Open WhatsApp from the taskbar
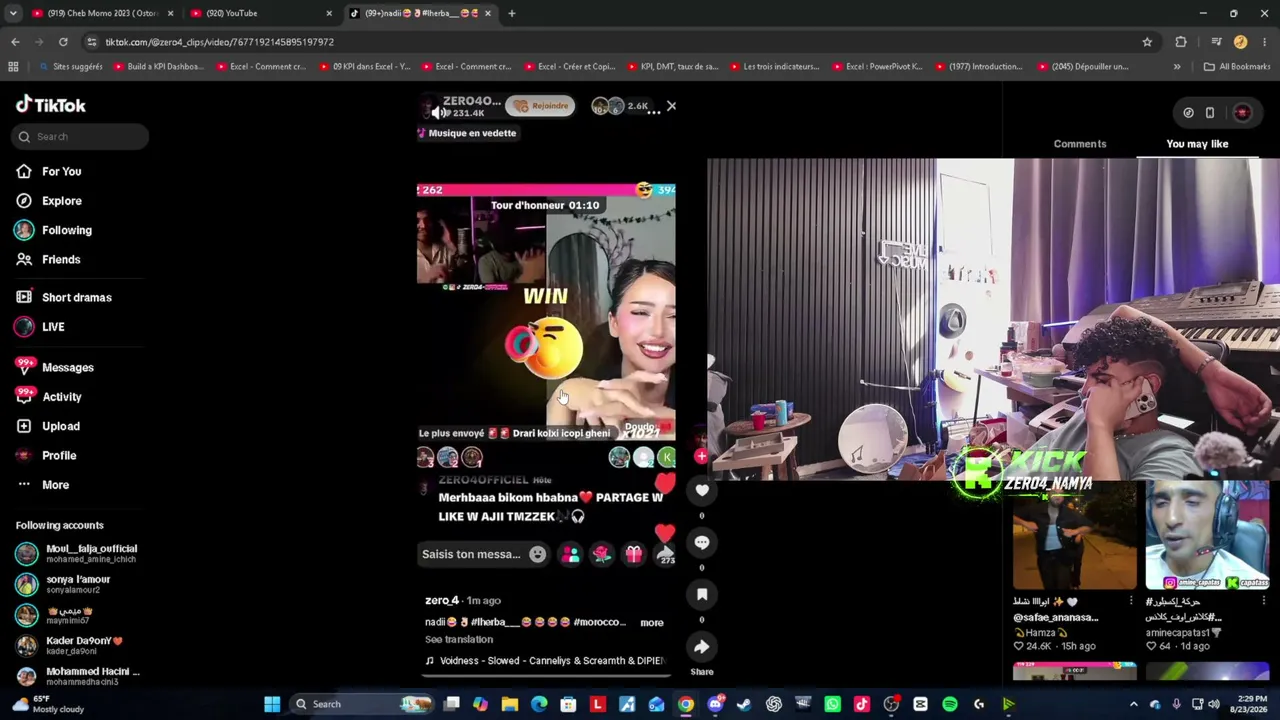 pos(833,704)
